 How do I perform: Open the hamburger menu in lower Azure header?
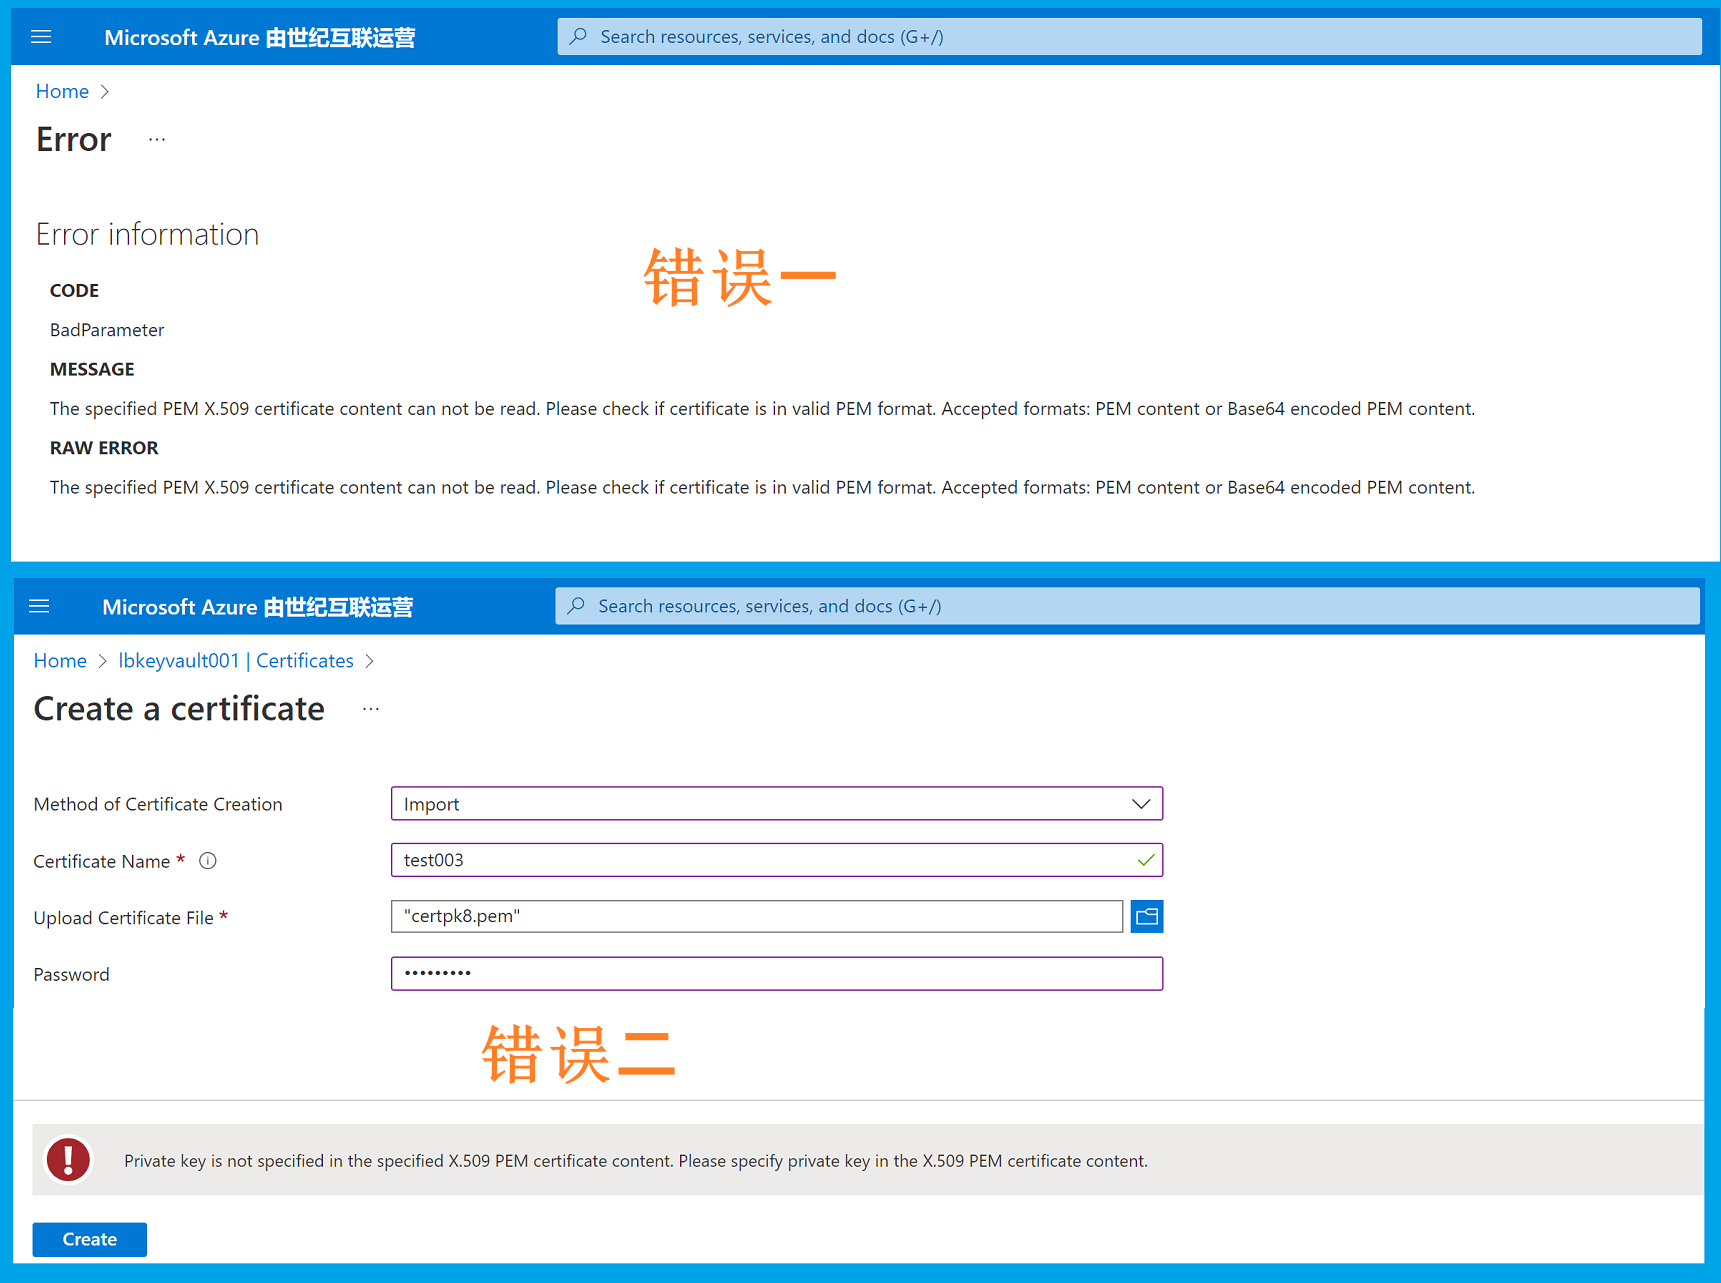click(x=39, y=606)
